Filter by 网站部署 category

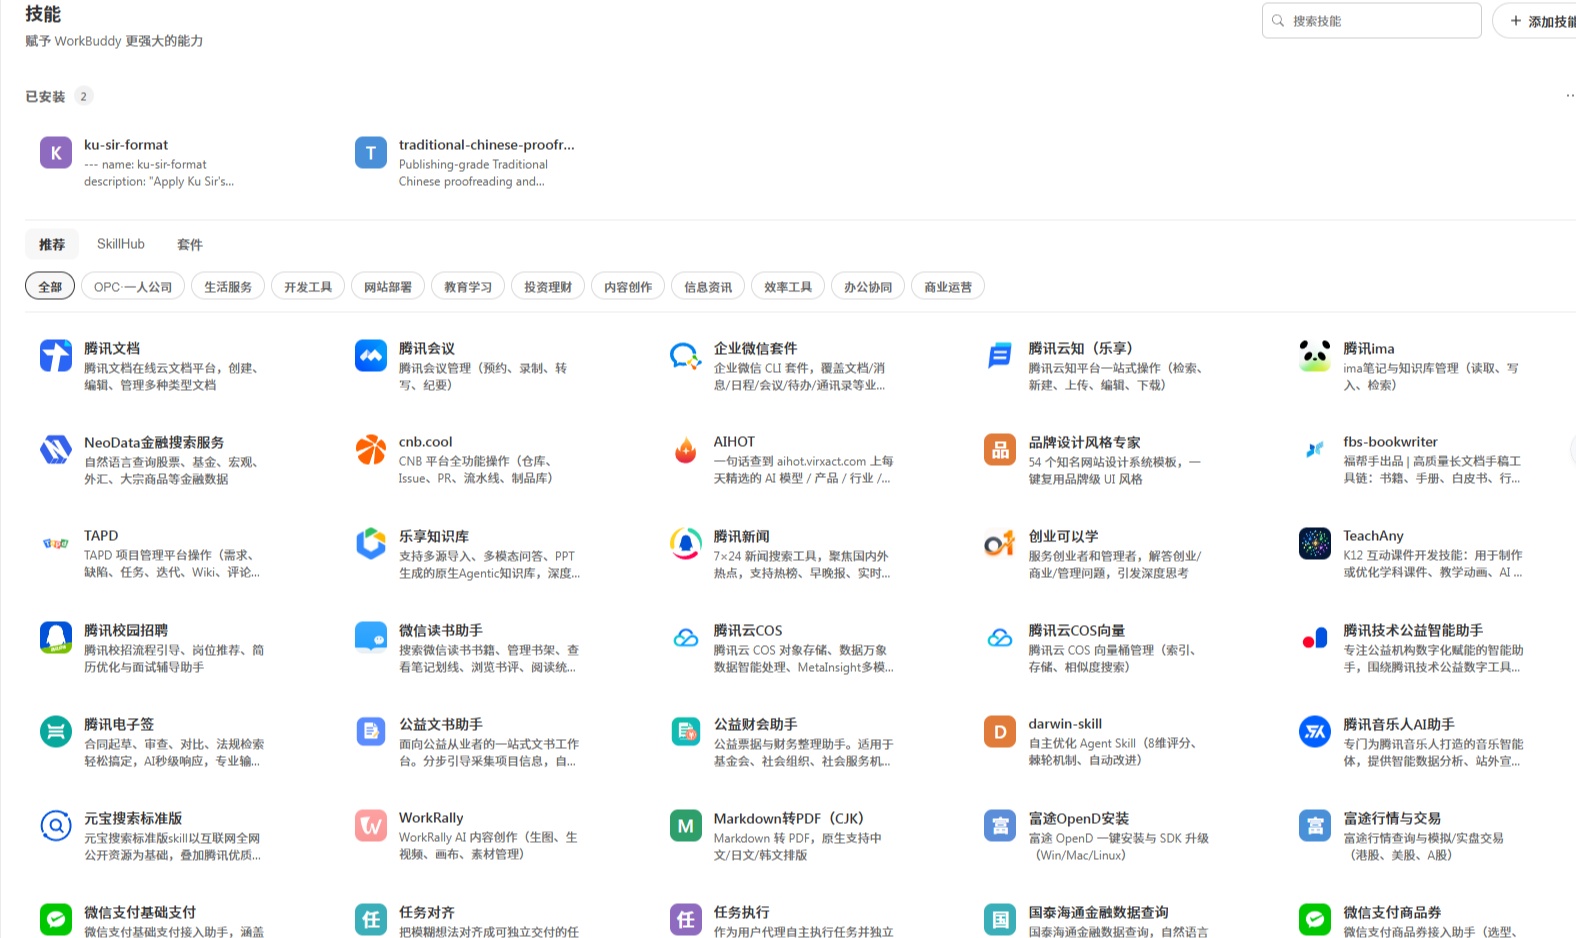[388, 286]
